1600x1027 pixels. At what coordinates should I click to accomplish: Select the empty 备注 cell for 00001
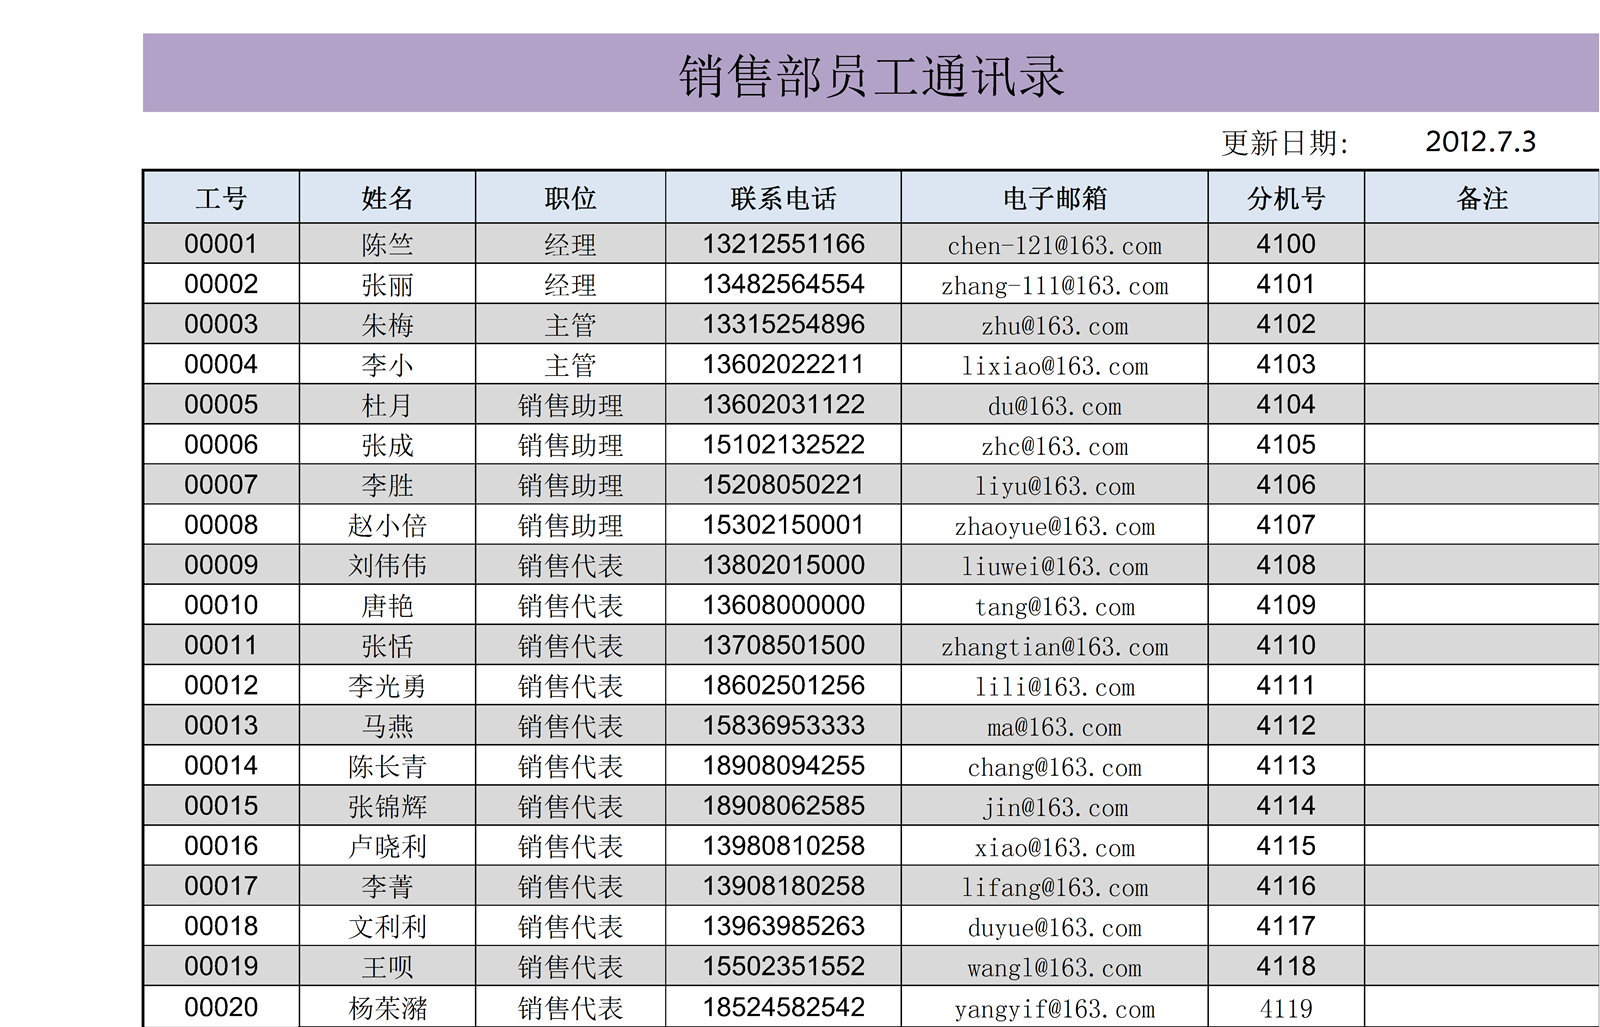[x=1481, y=244]
